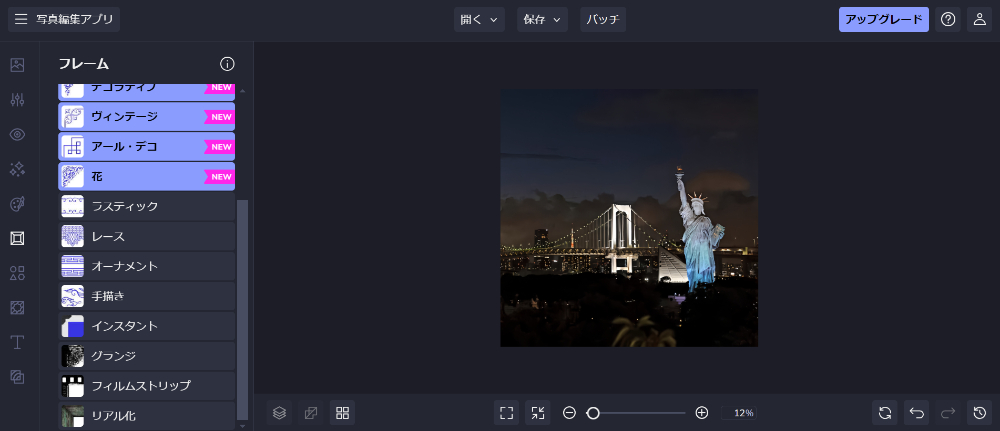Select the 手描き frame category
The image size is (1000, 431).
pos(147,296)
